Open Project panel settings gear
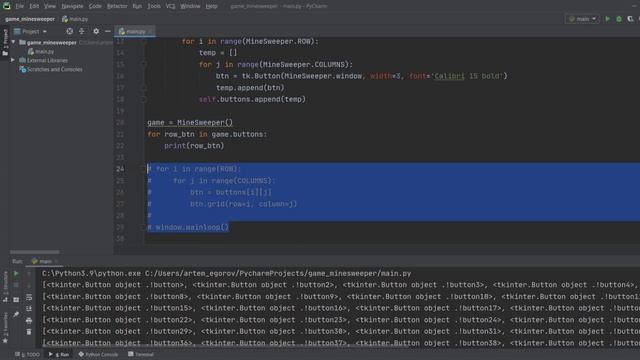This screenshot has width=640, height=360. (x=96, y=31)
